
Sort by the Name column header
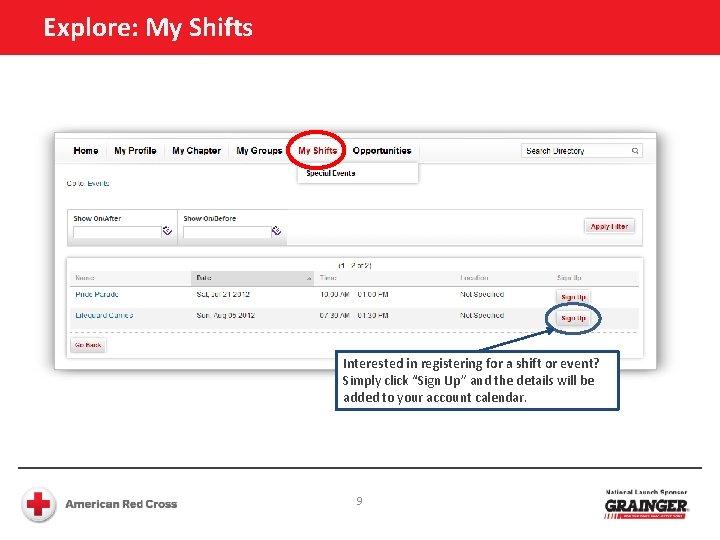tap(84, 278)
